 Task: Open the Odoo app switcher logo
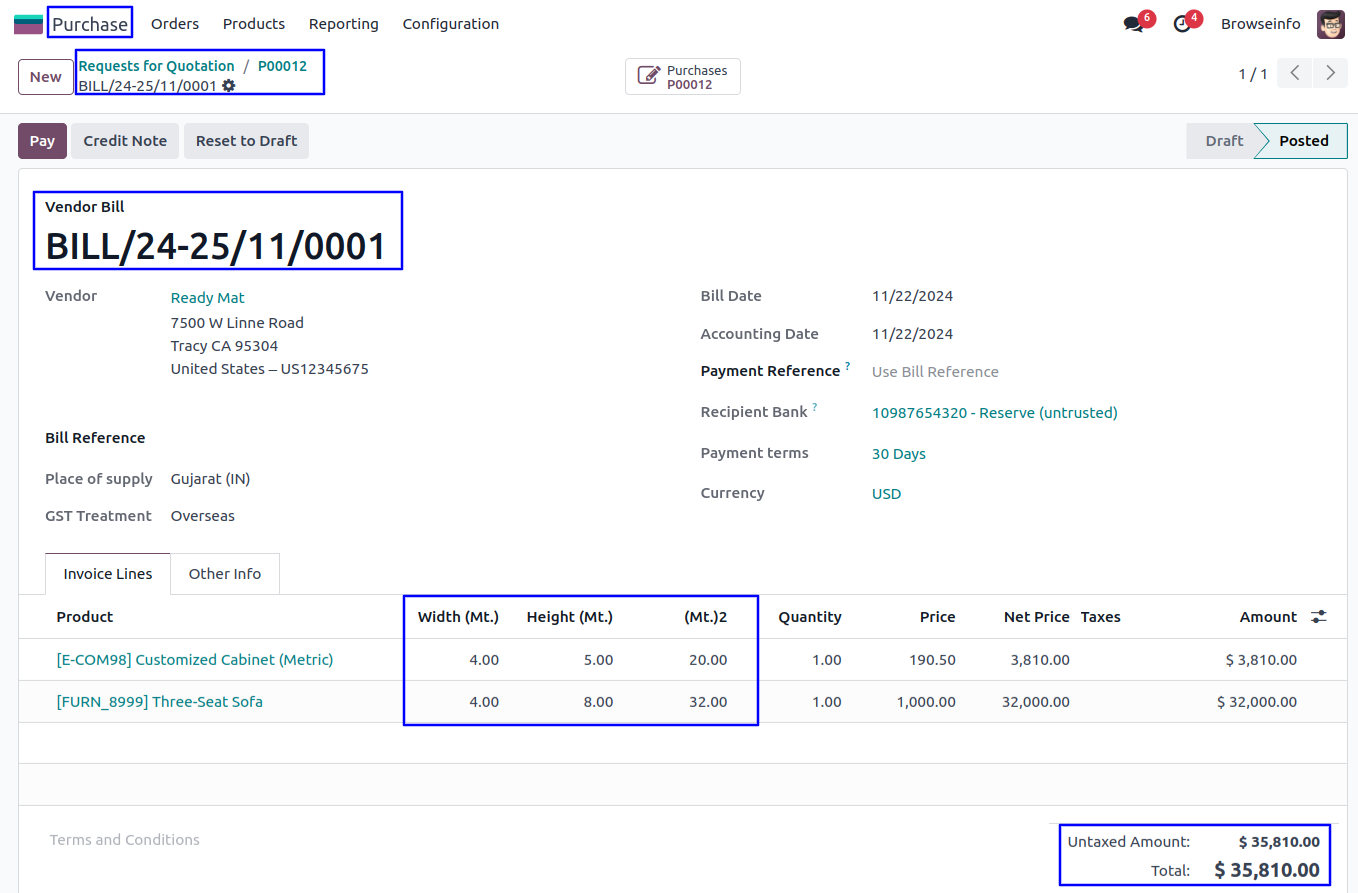pyautogui.click(x=28, y=24)
